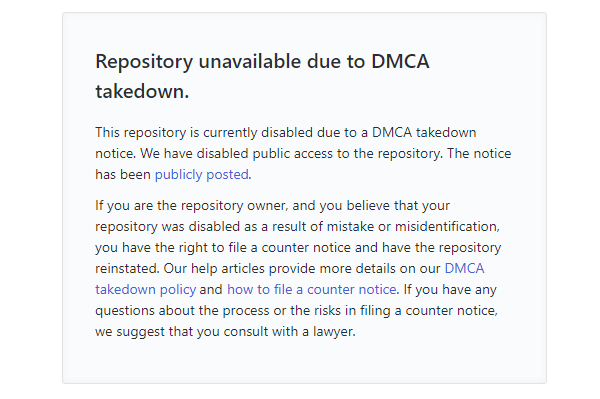Click the word "DMCA" in the blue policy link
The image size is (600, 399).
coord(464,269)
